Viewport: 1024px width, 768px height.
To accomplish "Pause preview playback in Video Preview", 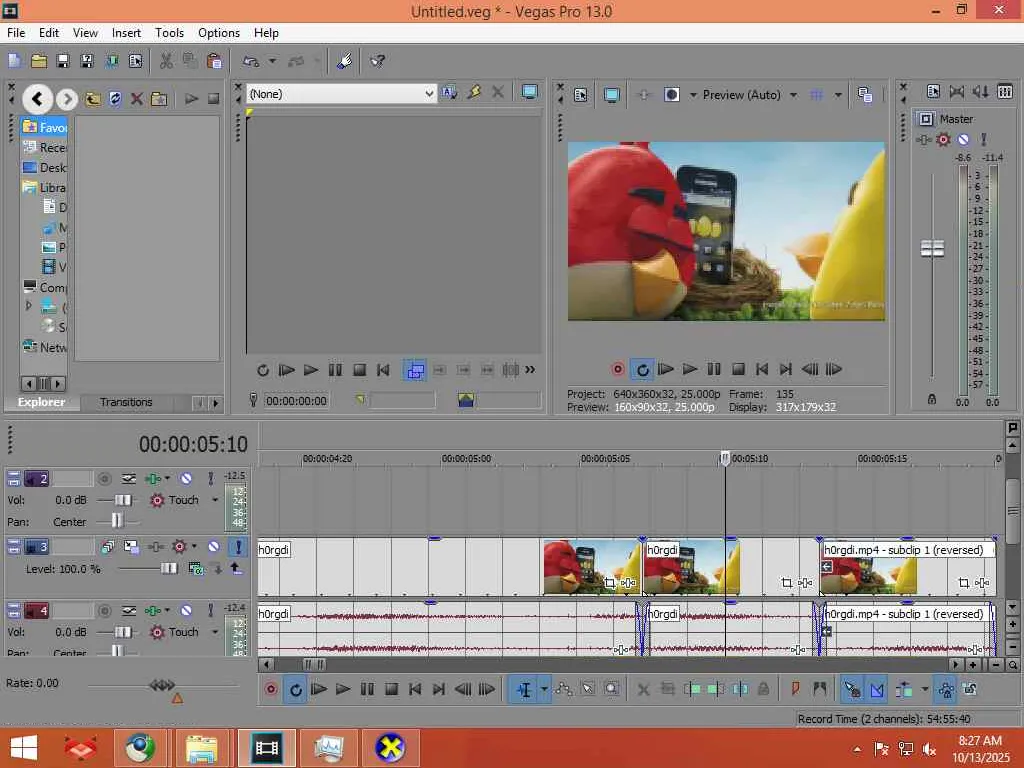I will click(714, 369).
